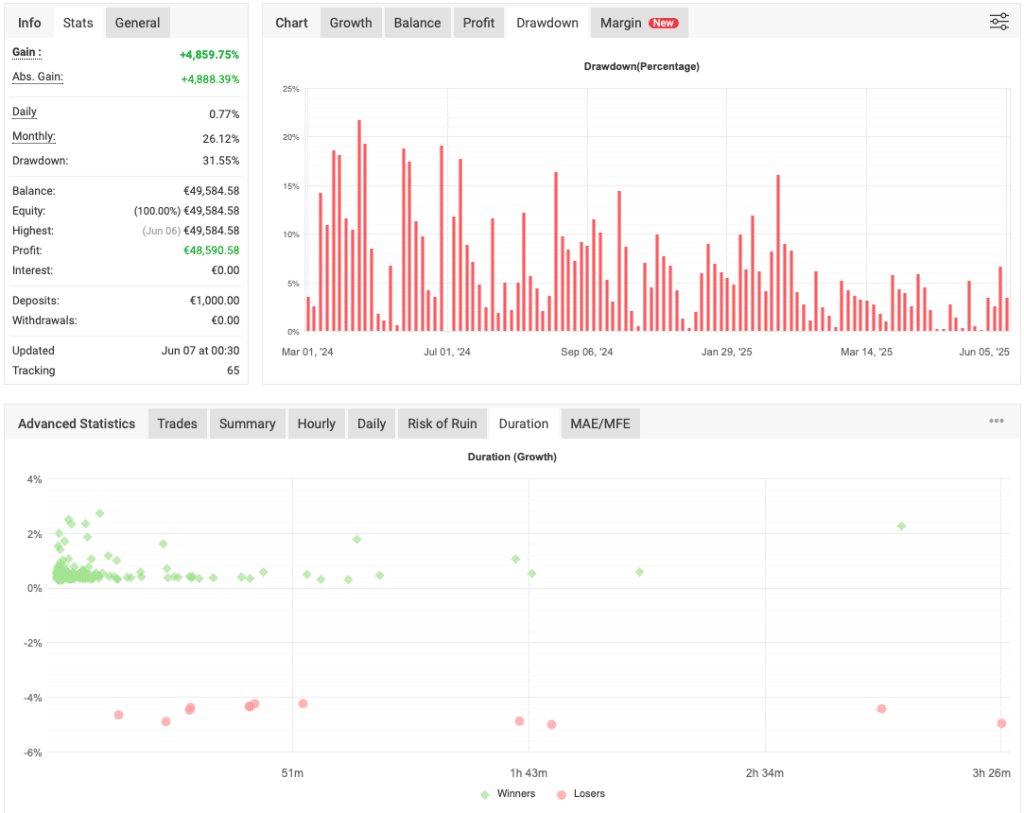Screen dimensions: 1024x813
Task: Click the ellipsis options icon
Action: tap(996, 421)
